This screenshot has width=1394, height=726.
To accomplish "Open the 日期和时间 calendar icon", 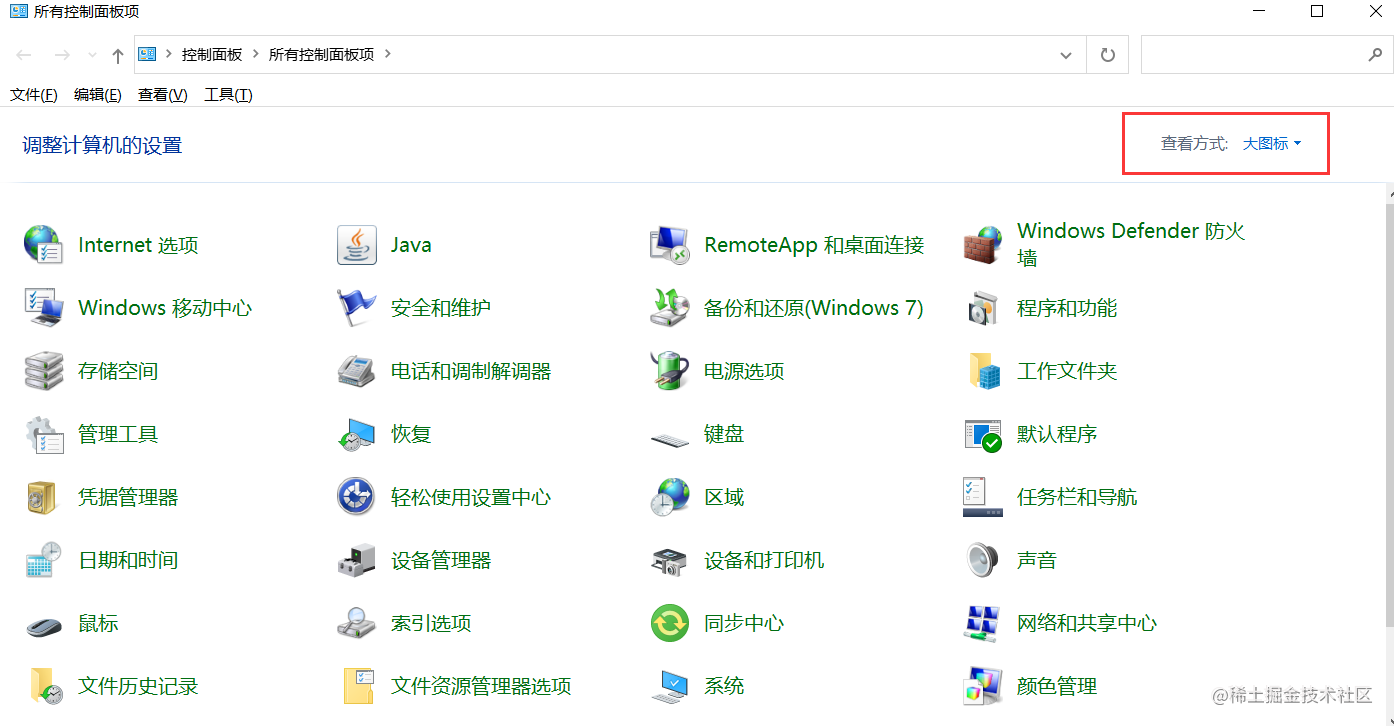I will click(43, 560).
